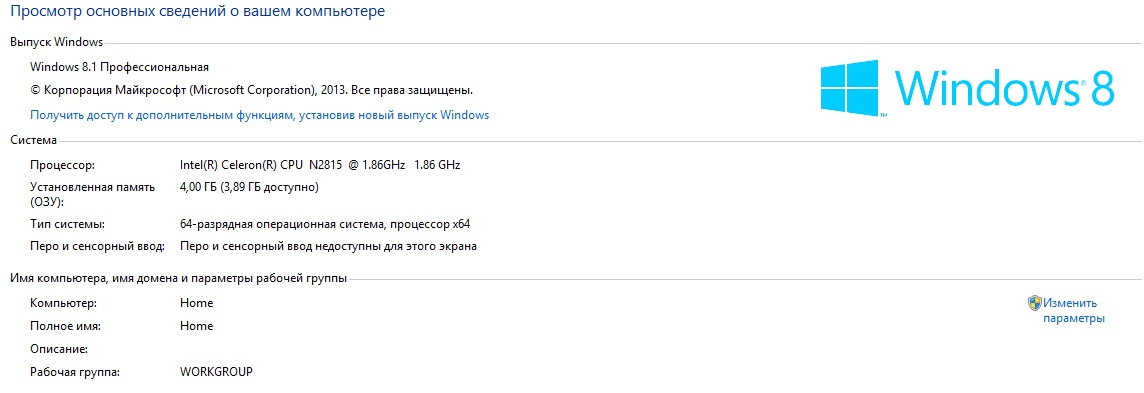Click the Система section header
The image size is (1144, 393).
(x=34, y=140)
